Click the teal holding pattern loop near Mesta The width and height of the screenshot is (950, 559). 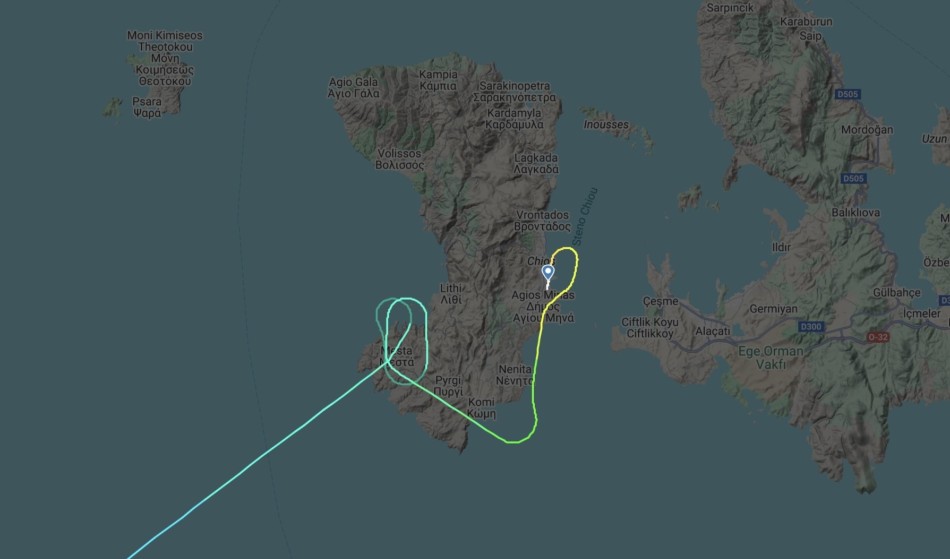coord(401,340)
